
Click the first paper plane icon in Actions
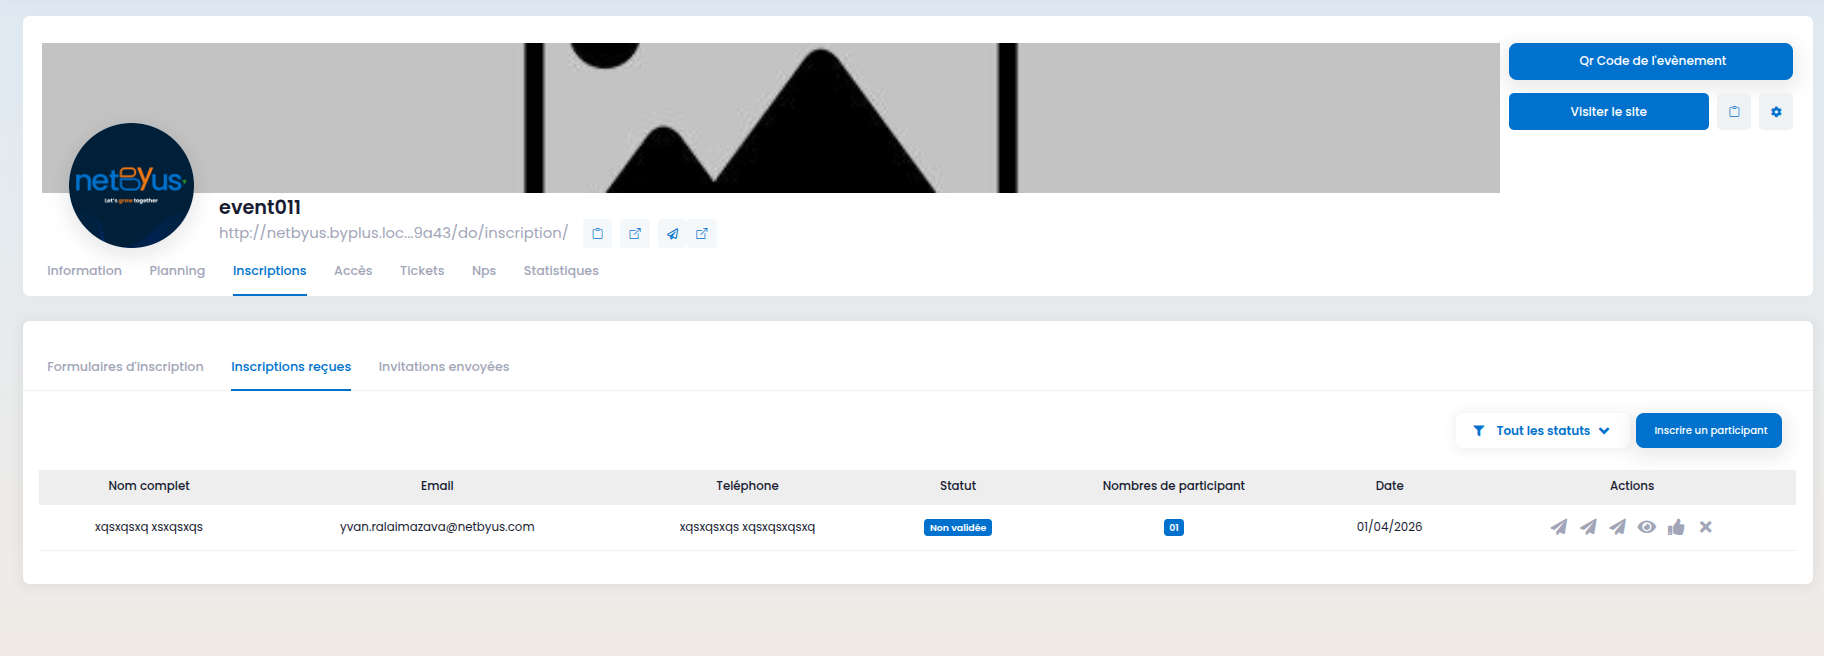(1558, 527)
